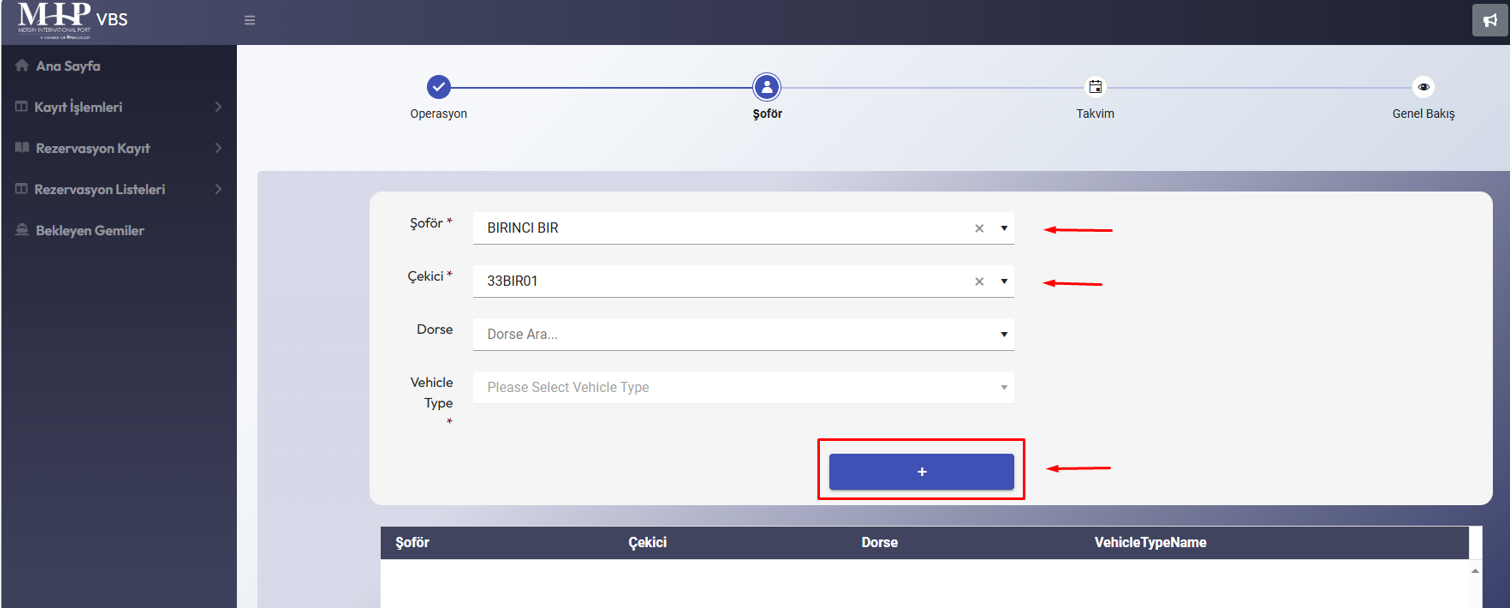
Task: Click the Şoför step person icon
Action: [767, 87]
